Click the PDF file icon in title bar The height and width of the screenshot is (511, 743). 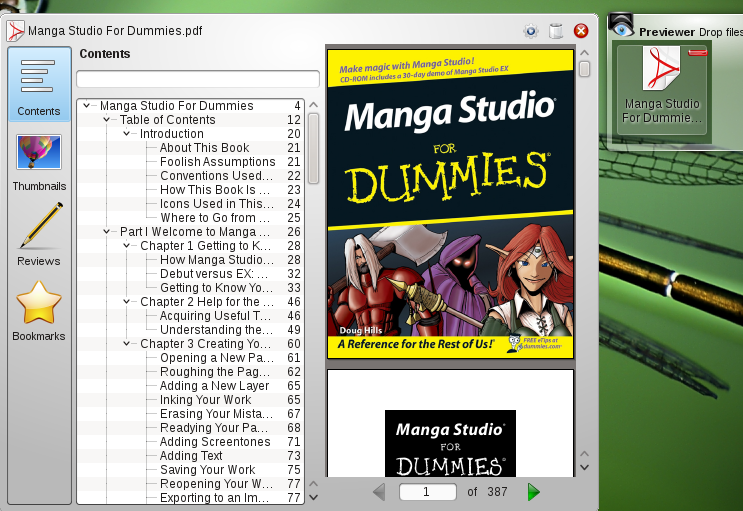tap(15, 31)
